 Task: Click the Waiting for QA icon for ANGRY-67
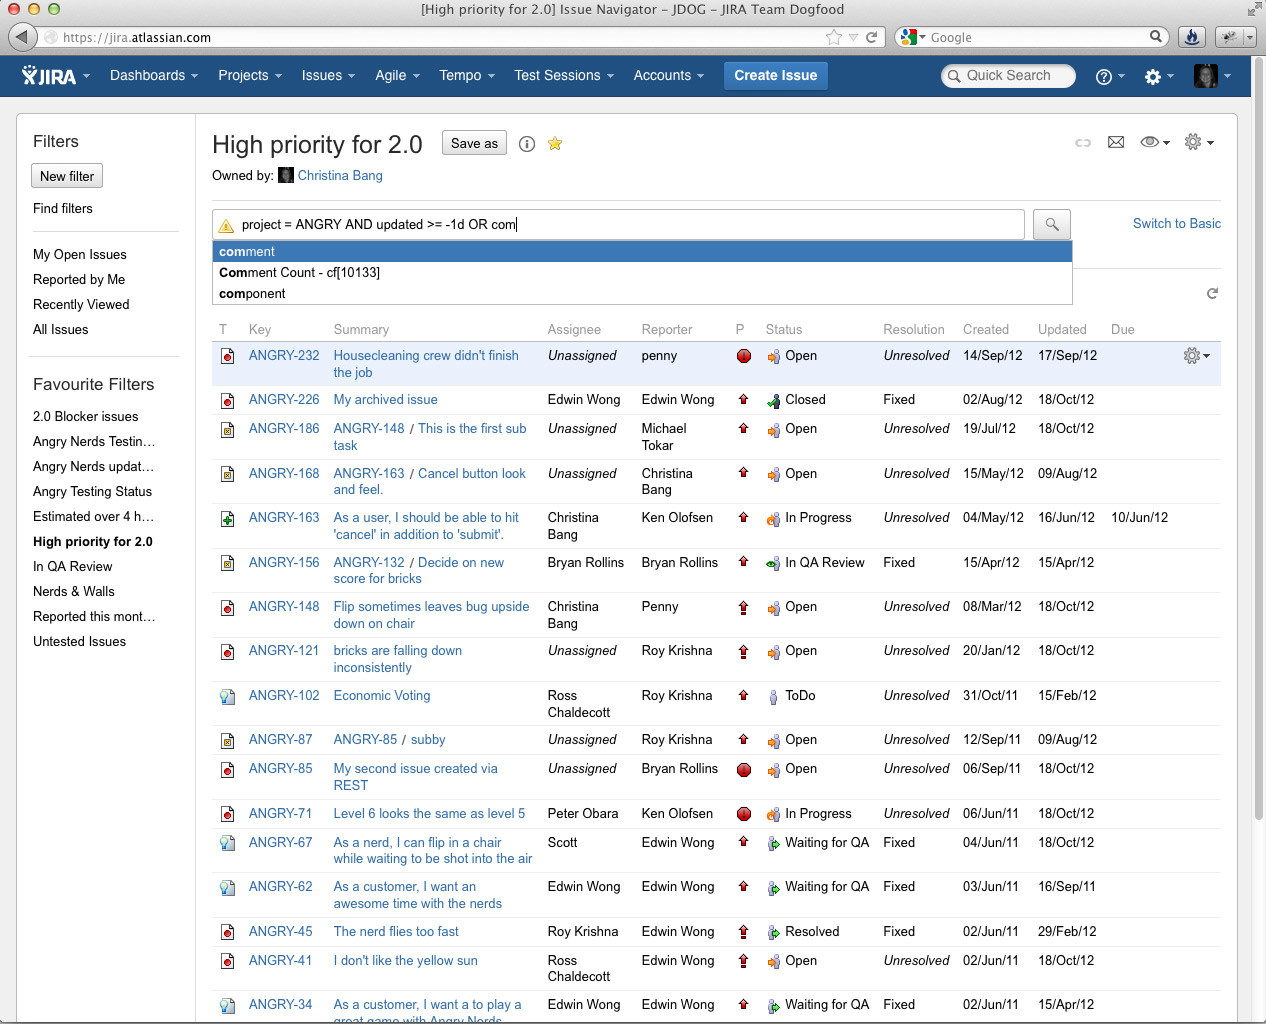(x=773, y=844)
